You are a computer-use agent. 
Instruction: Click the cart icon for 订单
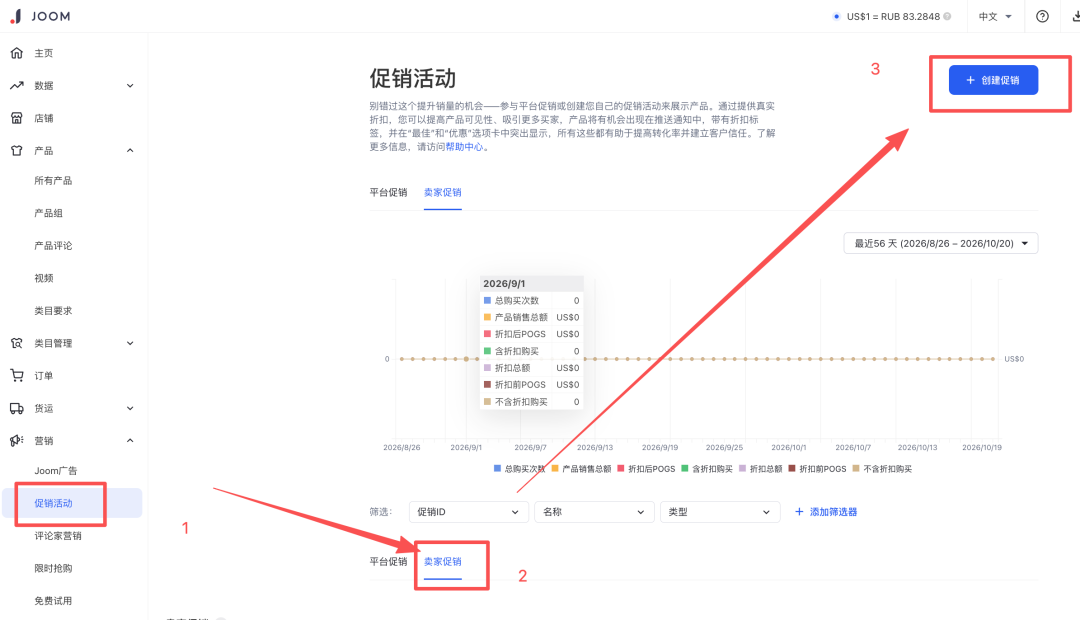[x=17, y=375]
